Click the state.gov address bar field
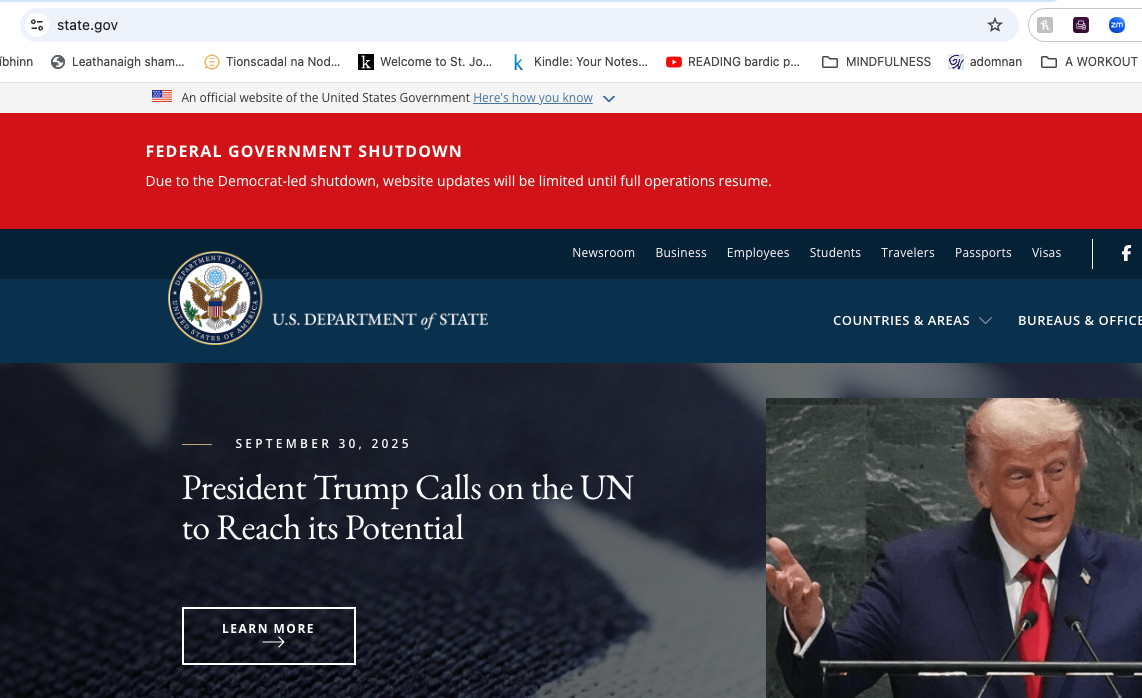 pyautogui.click(x=510, y=26)
